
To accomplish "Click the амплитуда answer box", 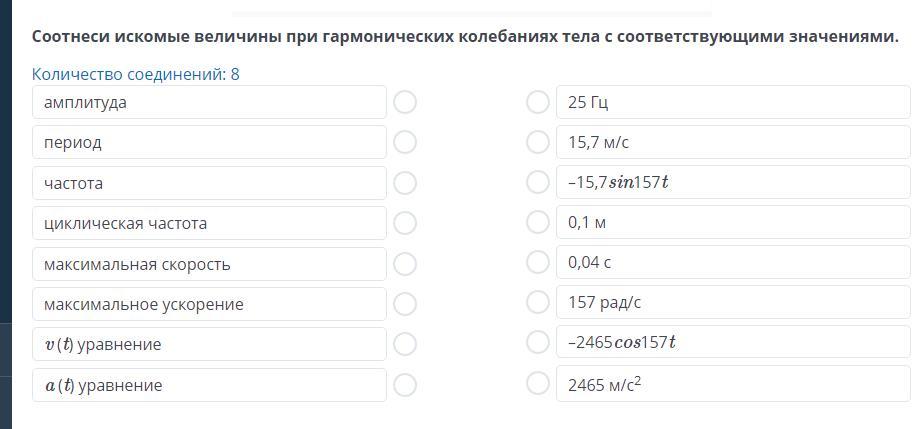I will coord(210,102).
